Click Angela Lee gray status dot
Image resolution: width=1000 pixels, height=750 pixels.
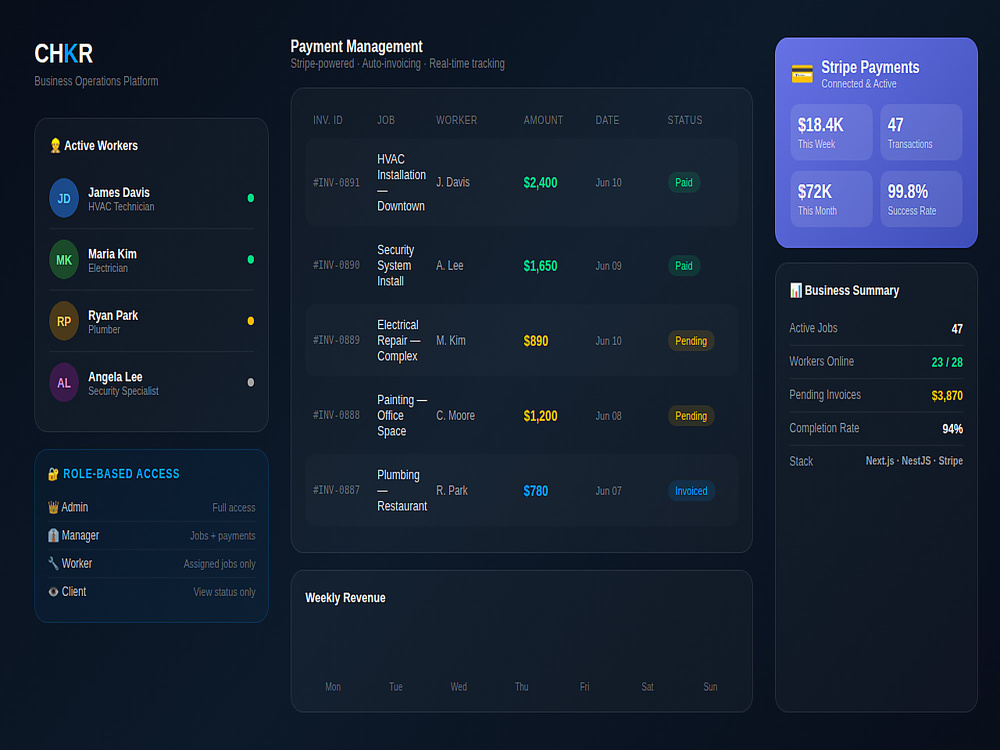[251, 383]
